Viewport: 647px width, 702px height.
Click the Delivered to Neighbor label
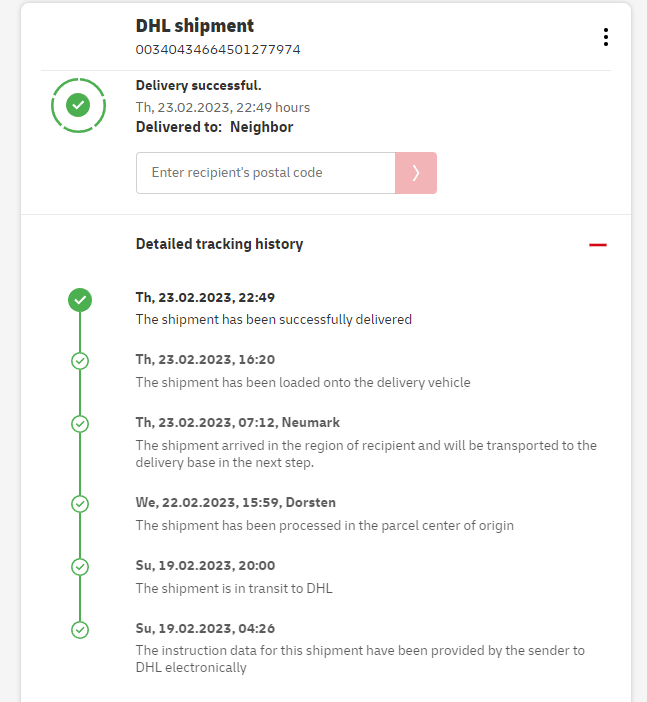(214, 127)
